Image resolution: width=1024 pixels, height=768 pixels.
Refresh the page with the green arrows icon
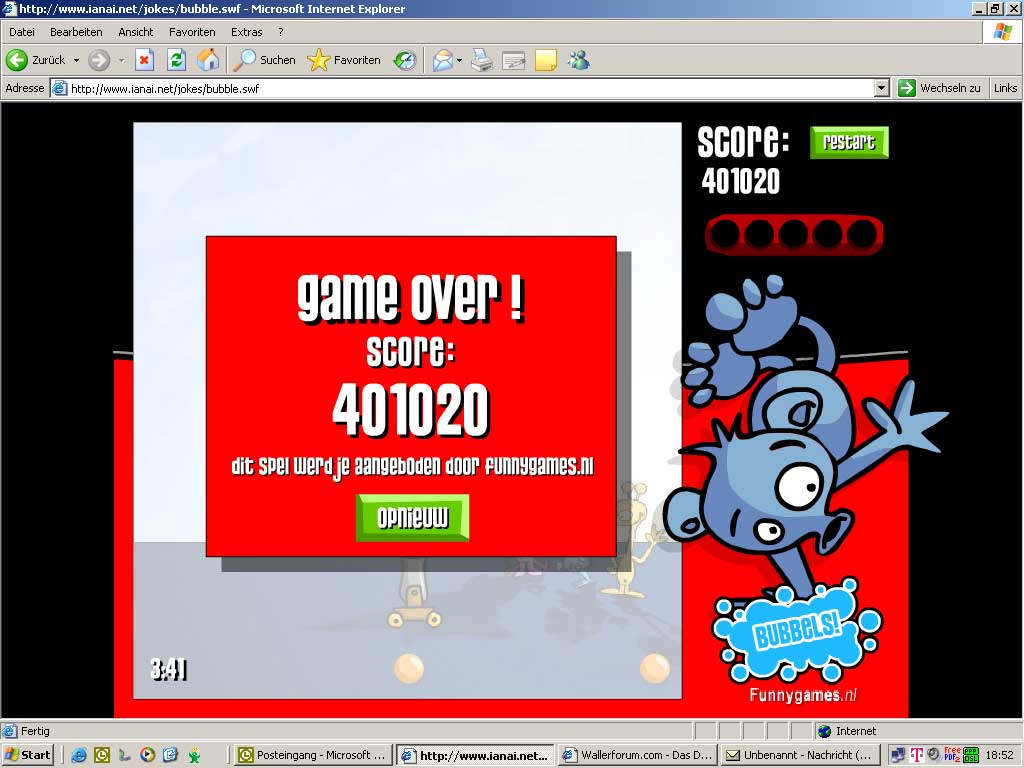pyautogui.click(x=176, y=60)
